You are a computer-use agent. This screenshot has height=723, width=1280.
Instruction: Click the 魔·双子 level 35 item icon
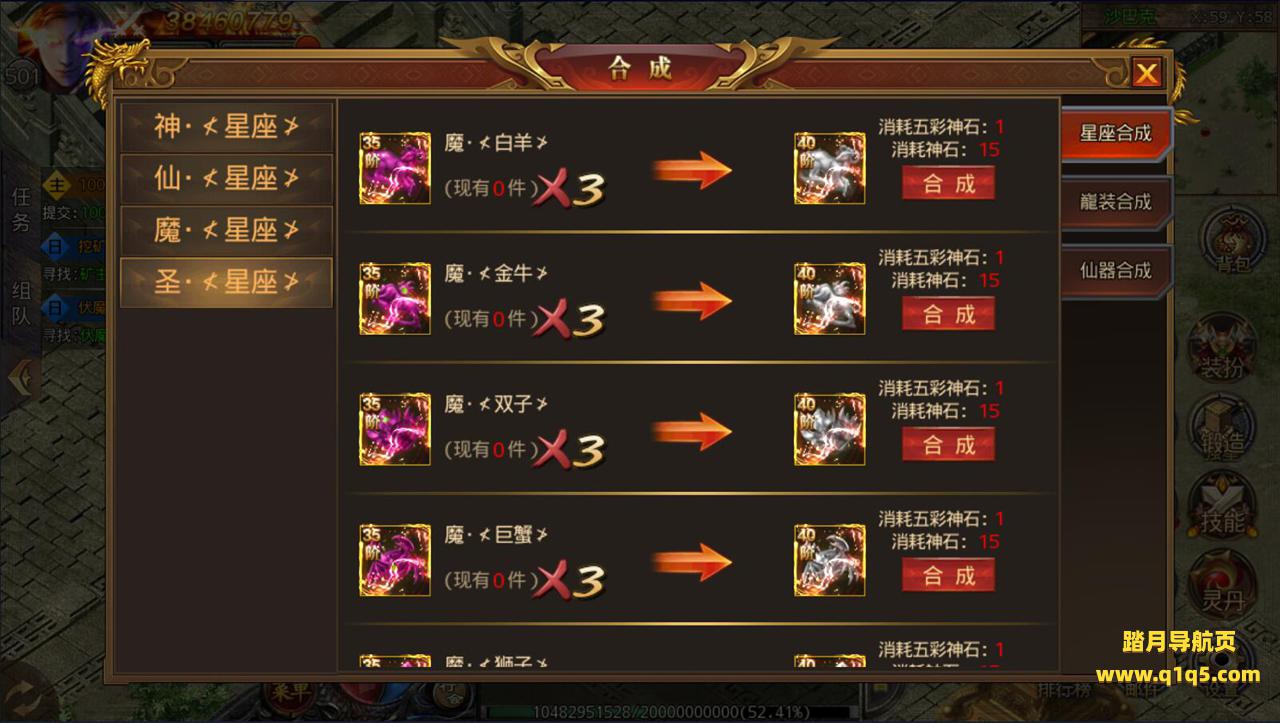pos(395,429)
